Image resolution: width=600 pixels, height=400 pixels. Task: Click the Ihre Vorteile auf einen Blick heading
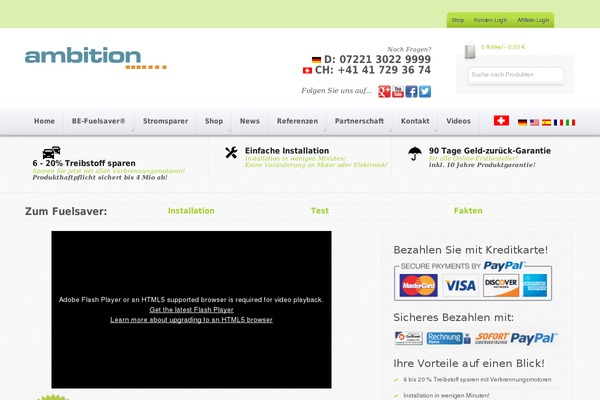click(469, 363)
